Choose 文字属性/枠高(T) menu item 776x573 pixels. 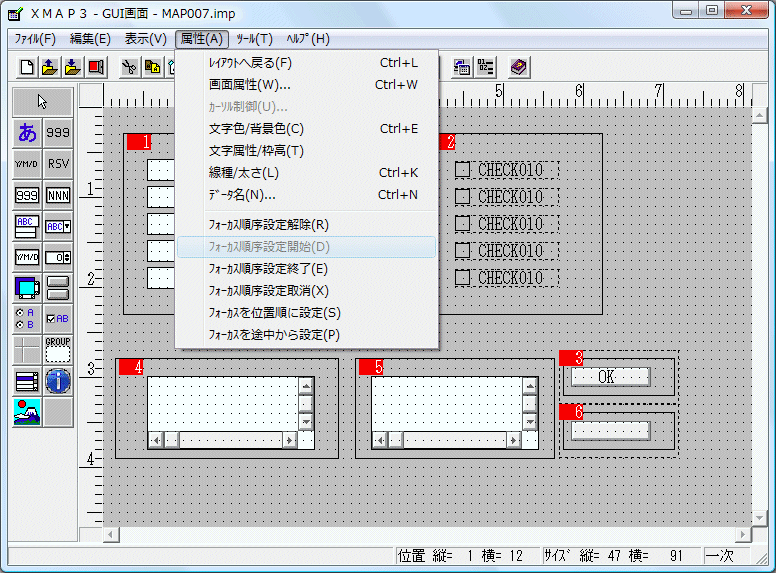point(307,150)
